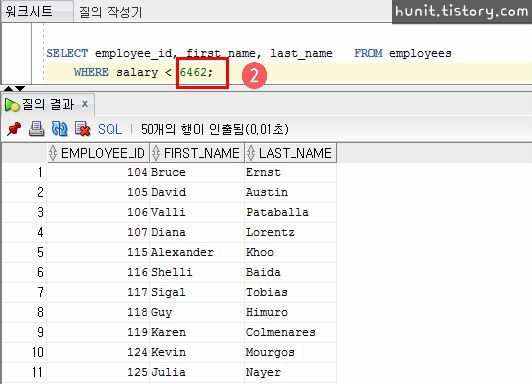Select last name cell Ernst
The image size is (532, 384).
pos(290,172)
